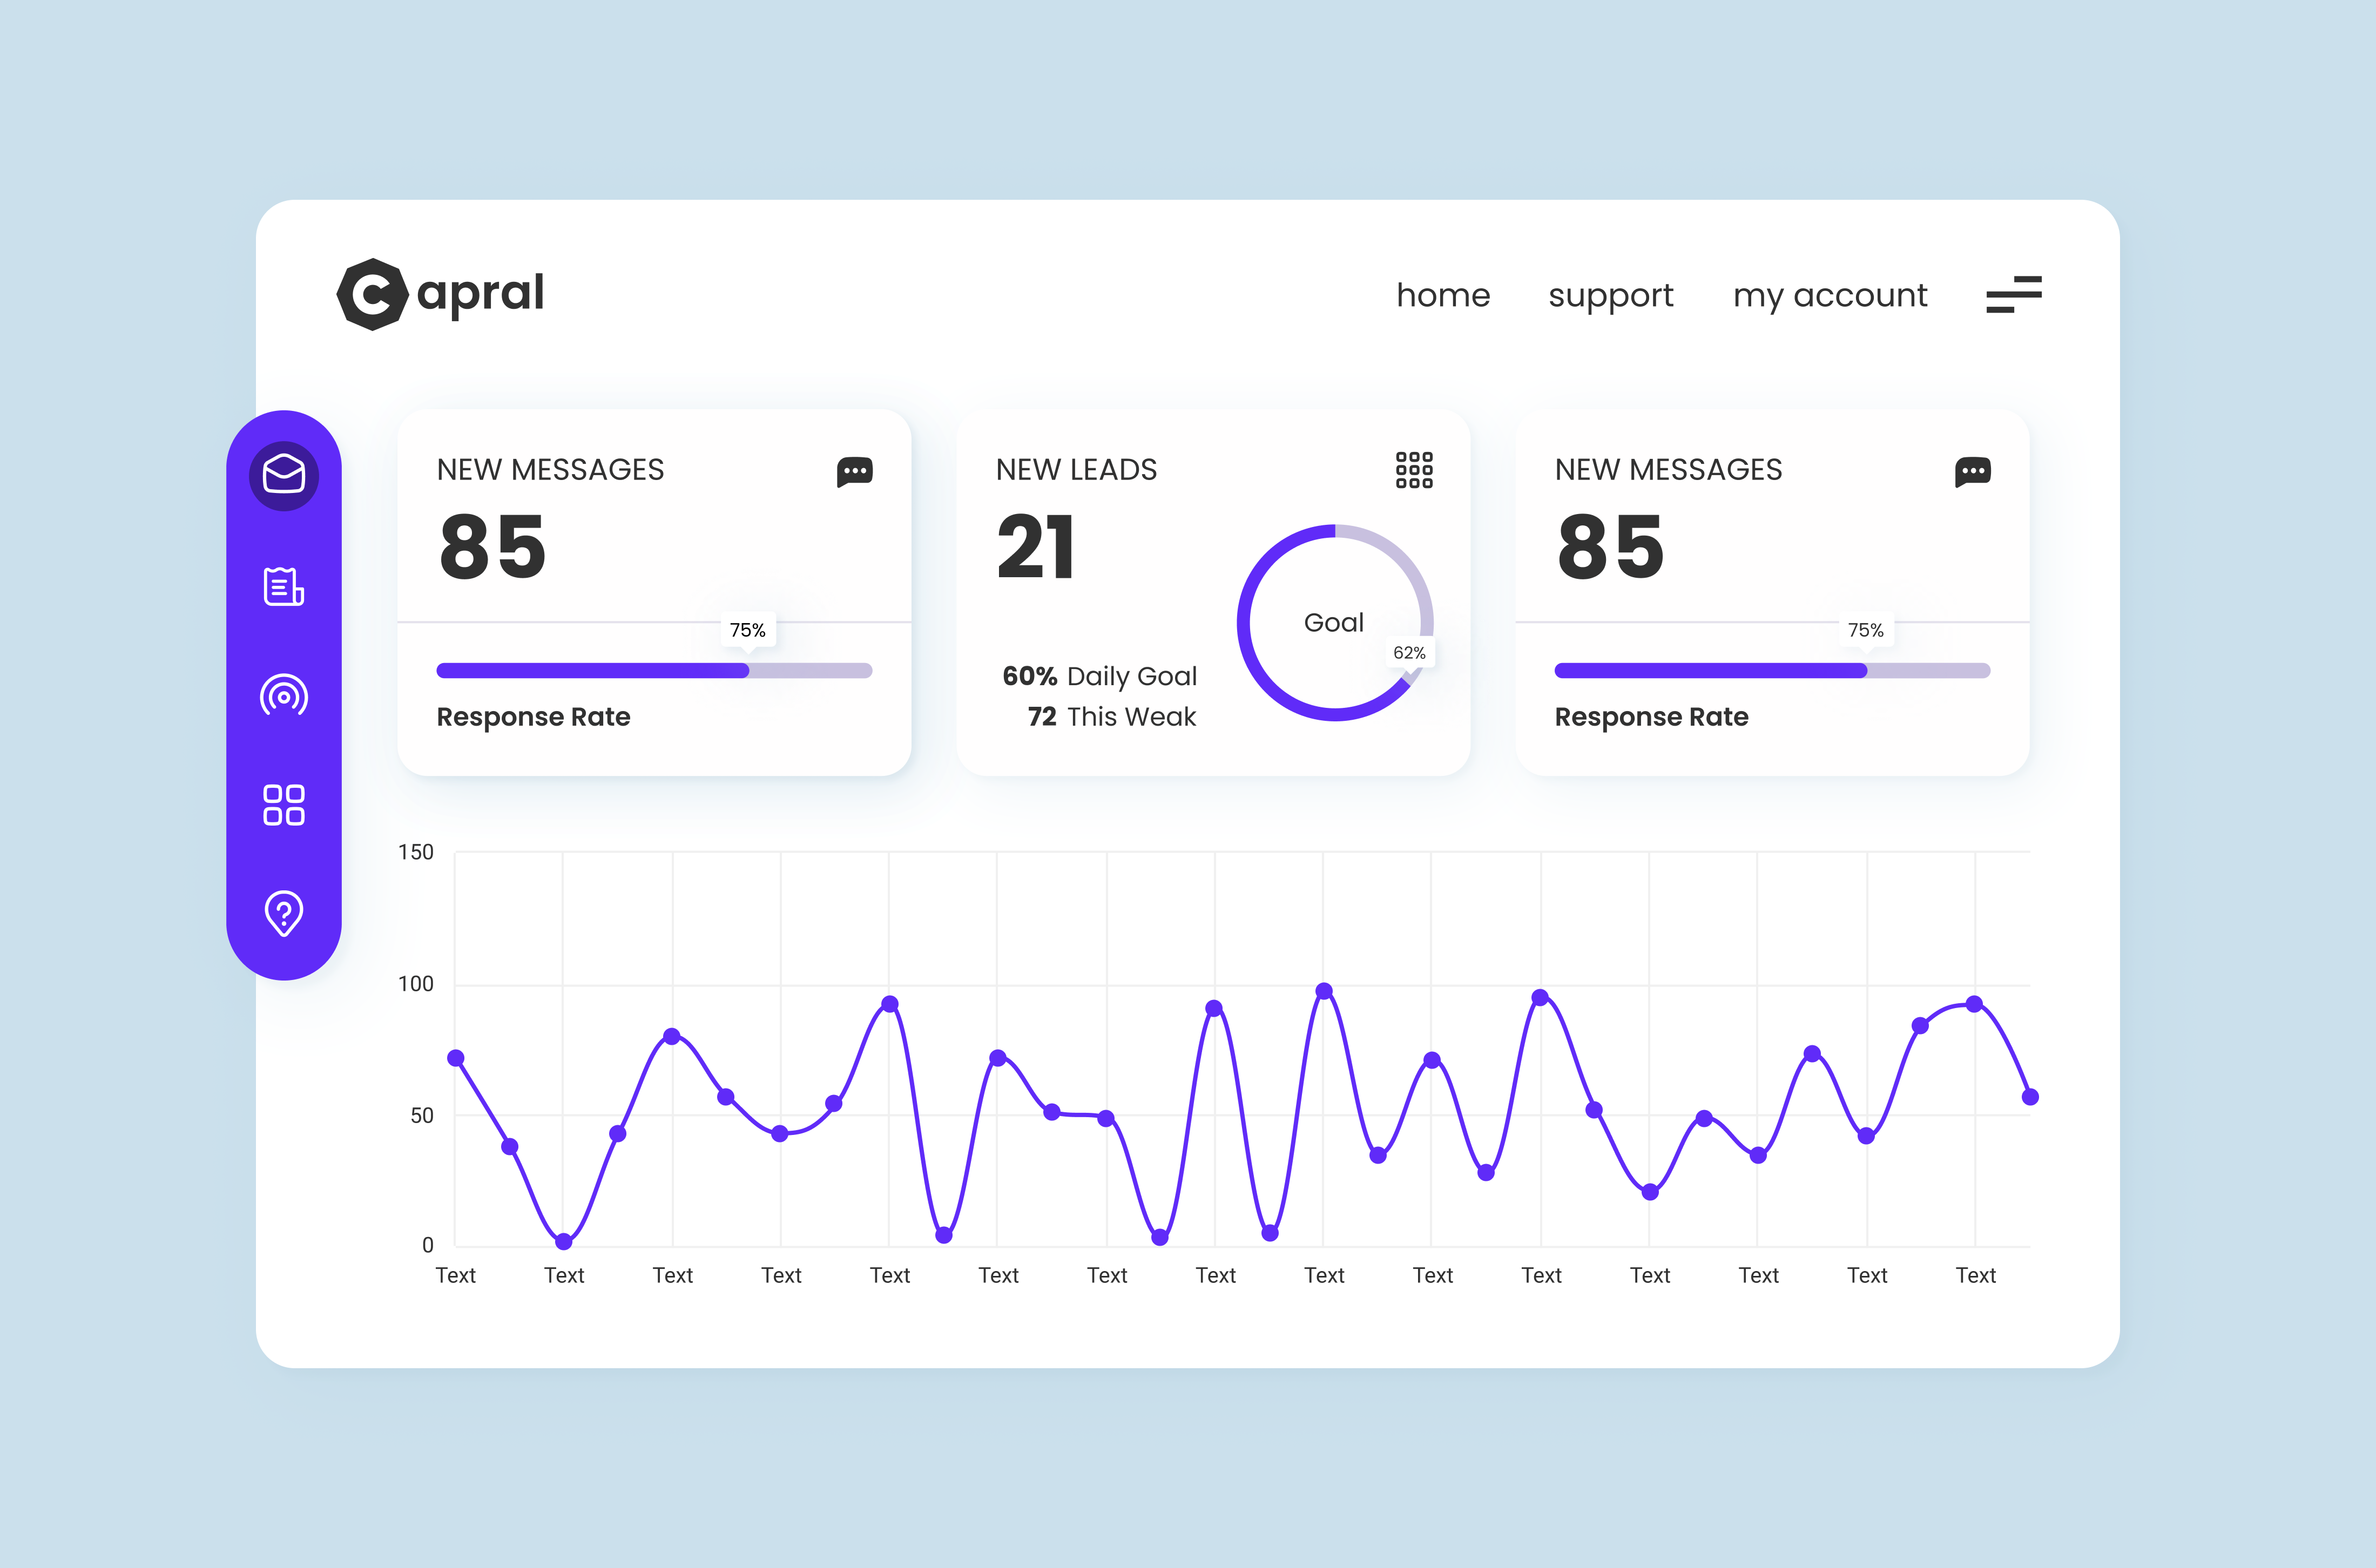The height and width of the screenshot is (1568, 2376).
Task: Select the document report sidebar icon
Action: (x=284, y=586)
